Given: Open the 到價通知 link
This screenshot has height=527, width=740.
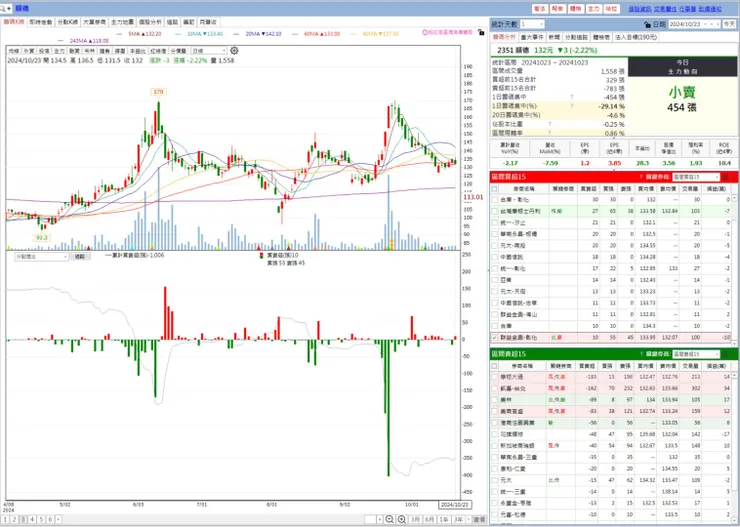Looking at the screenshot, I should (x=710, y=9).
